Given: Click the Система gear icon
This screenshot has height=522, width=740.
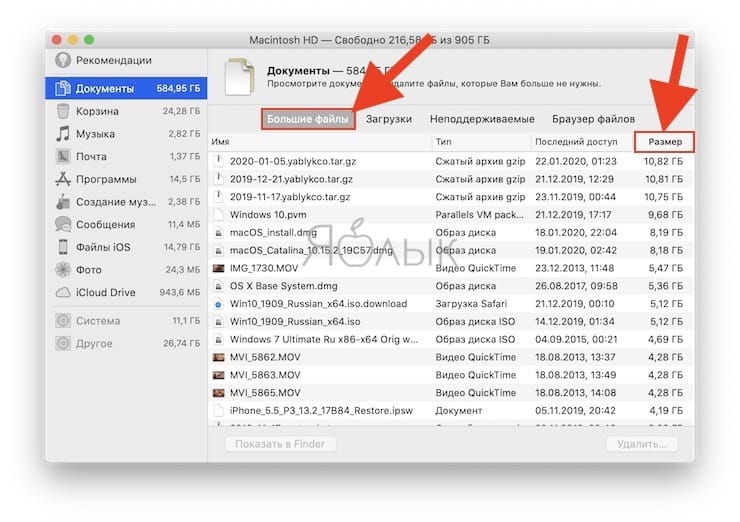Looking at the screenshot, I should pos(63,320).
